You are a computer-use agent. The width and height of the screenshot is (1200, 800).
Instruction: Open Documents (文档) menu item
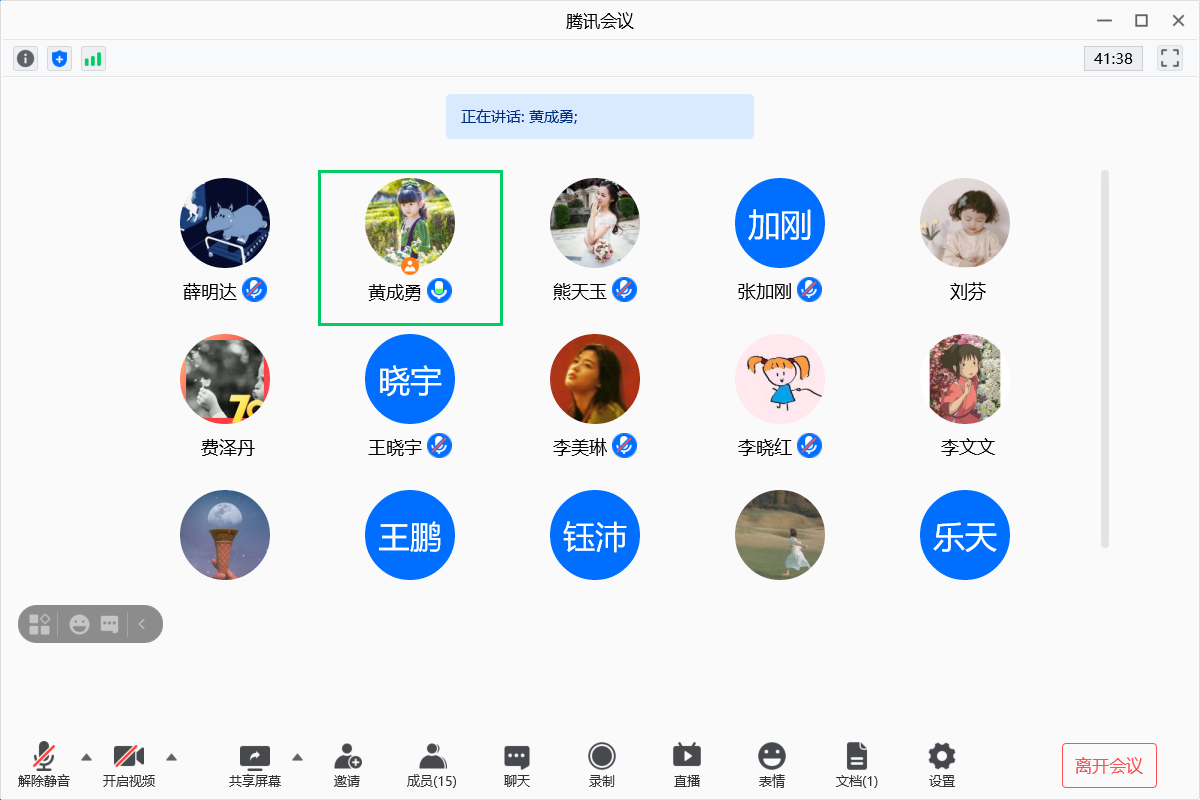pyautogui.click(x=857, y=765)
